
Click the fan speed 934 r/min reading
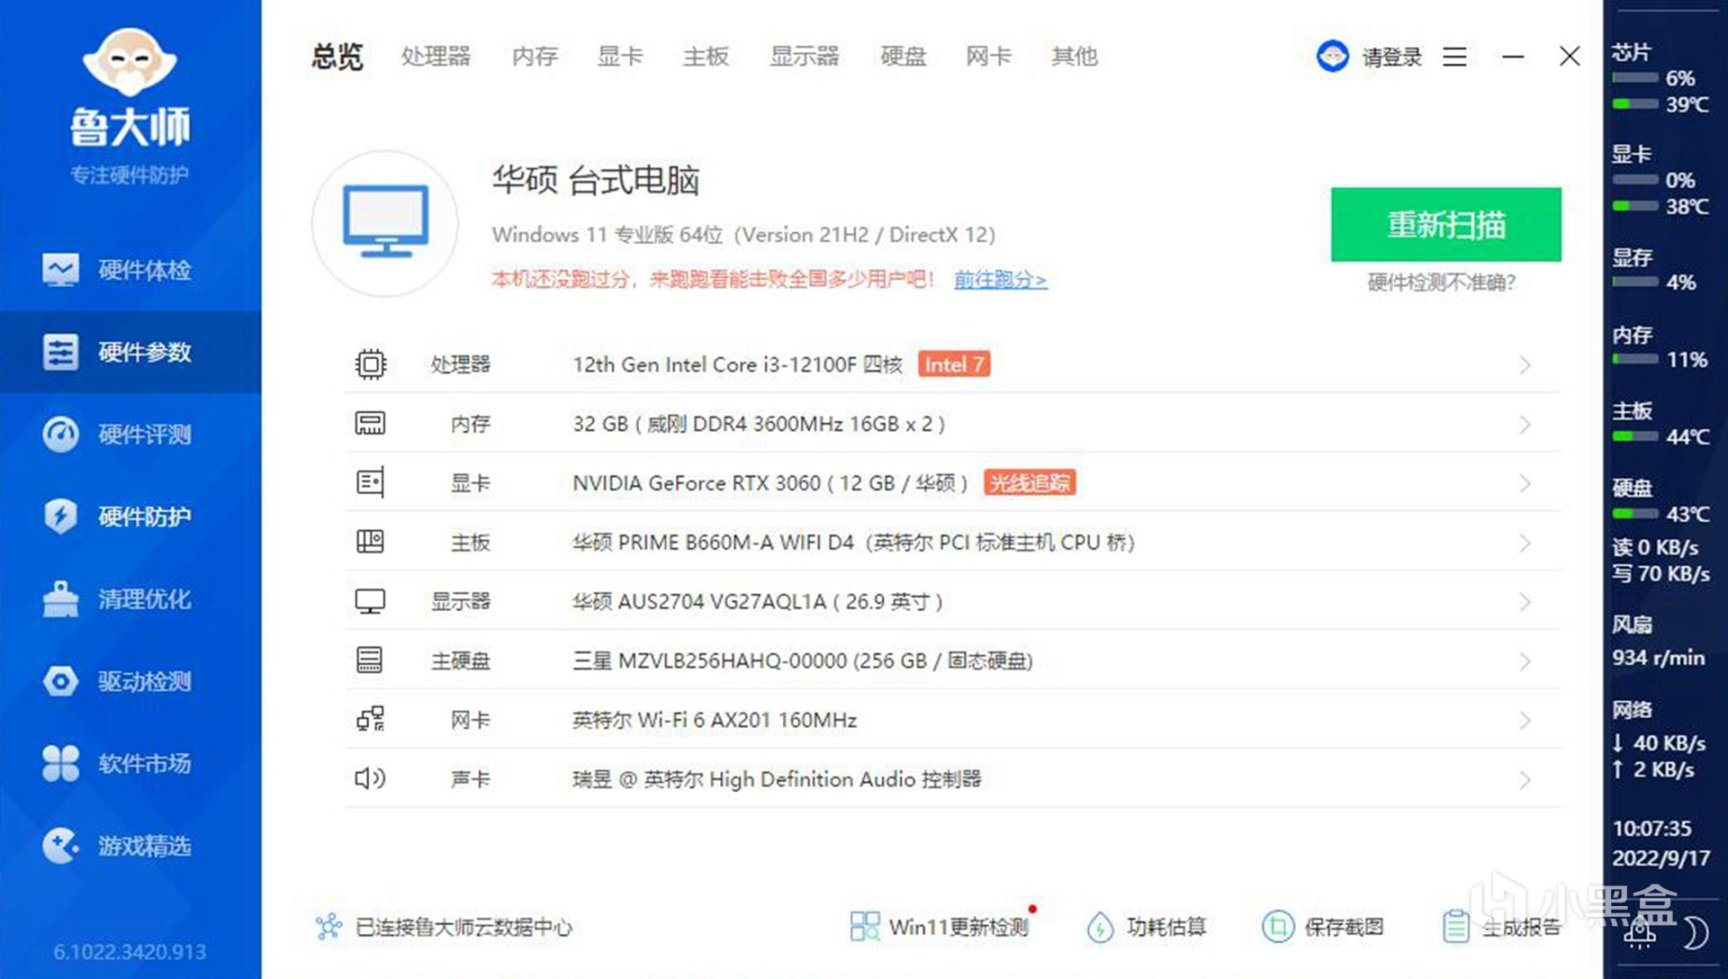point(1658,657)
